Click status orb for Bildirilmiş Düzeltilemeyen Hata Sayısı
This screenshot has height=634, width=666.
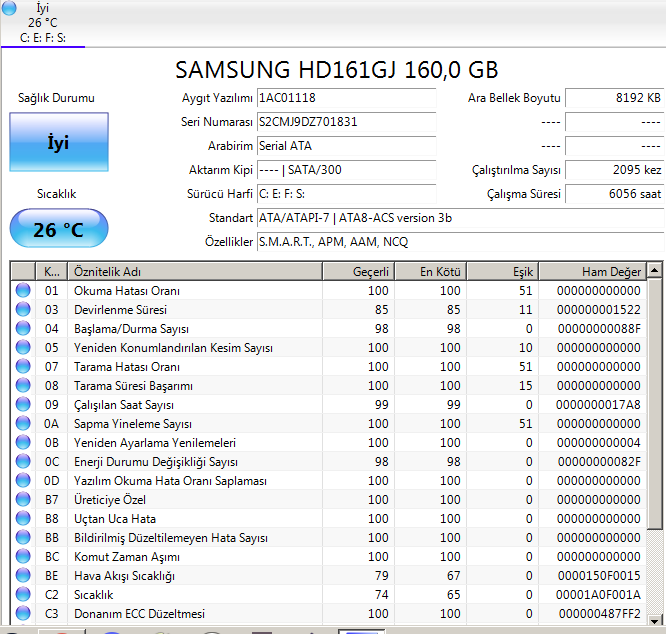[23, 538]
